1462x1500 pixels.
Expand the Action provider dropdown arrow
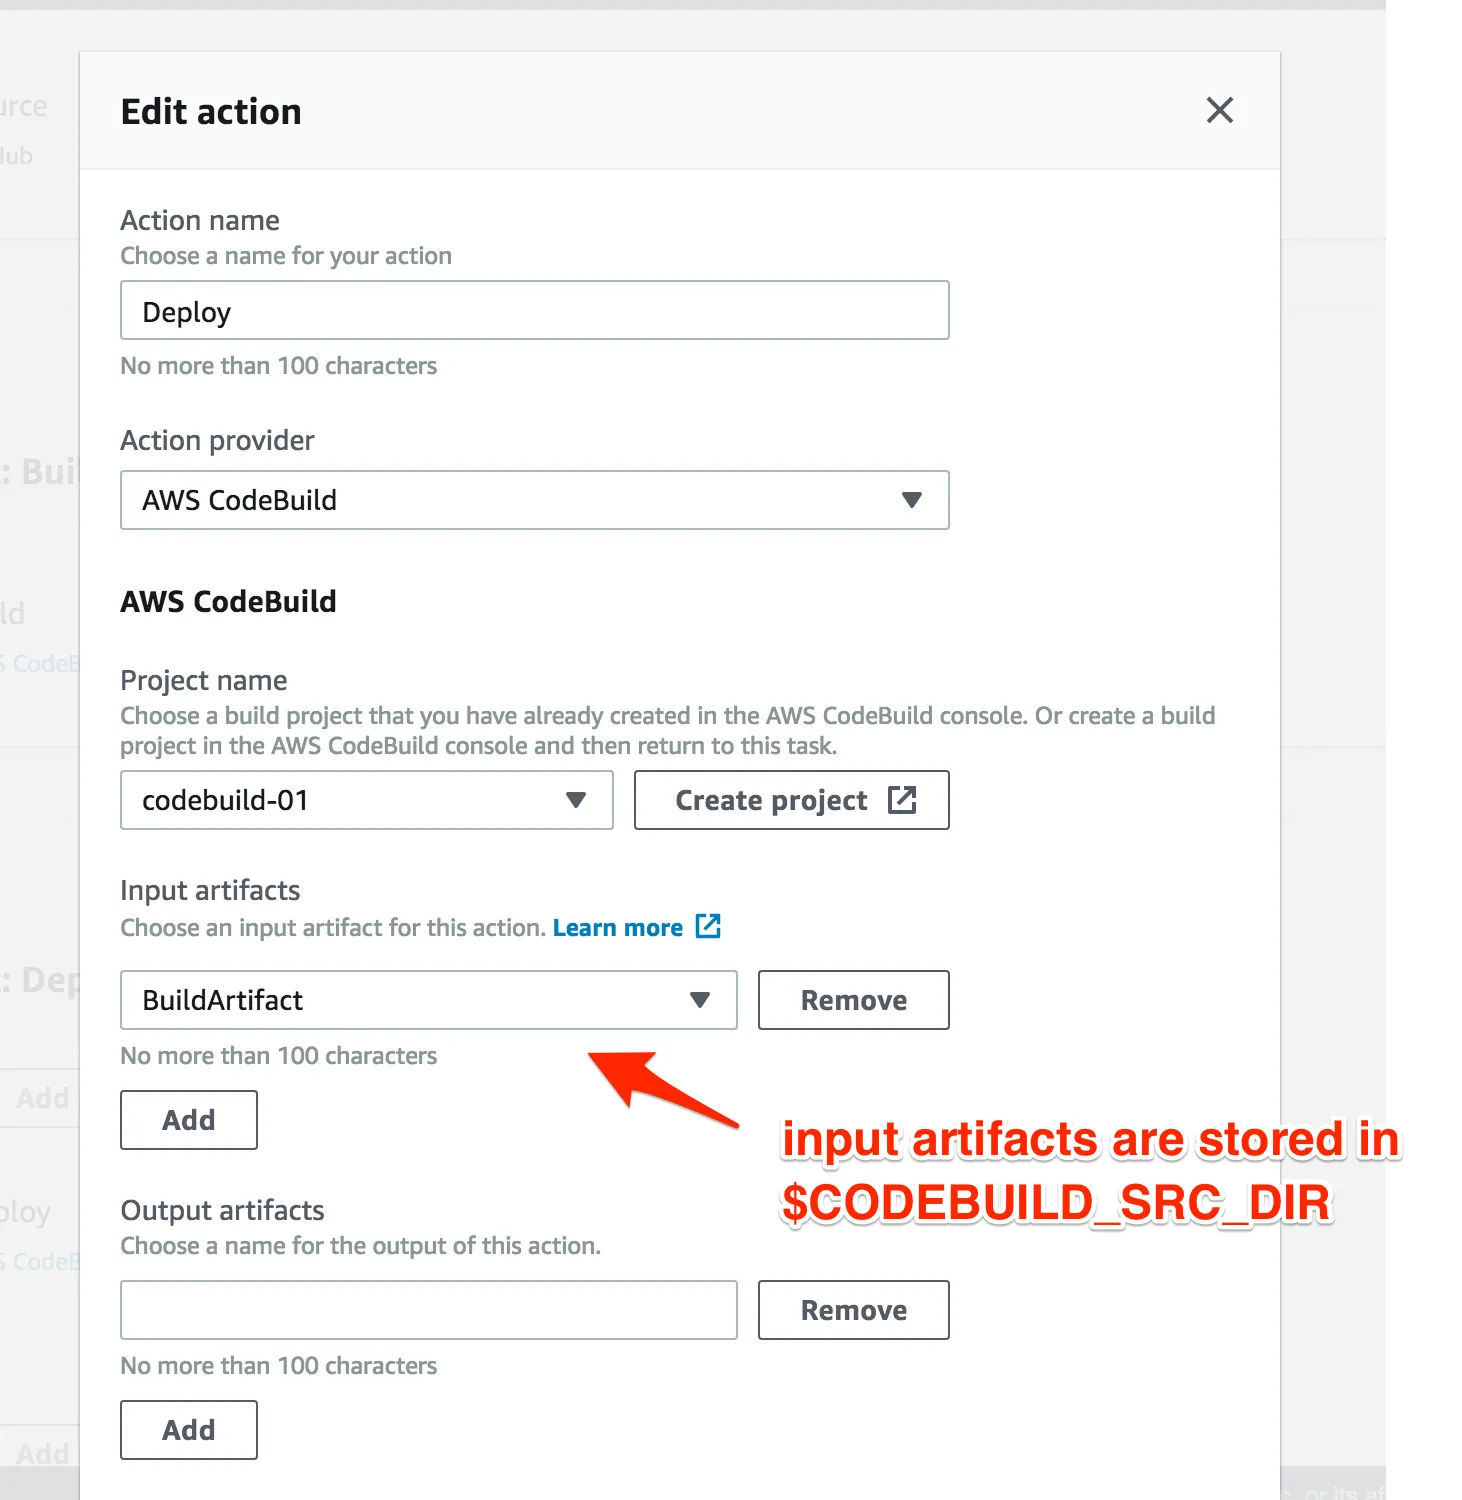pyautogui.click(x=911, y=500)
